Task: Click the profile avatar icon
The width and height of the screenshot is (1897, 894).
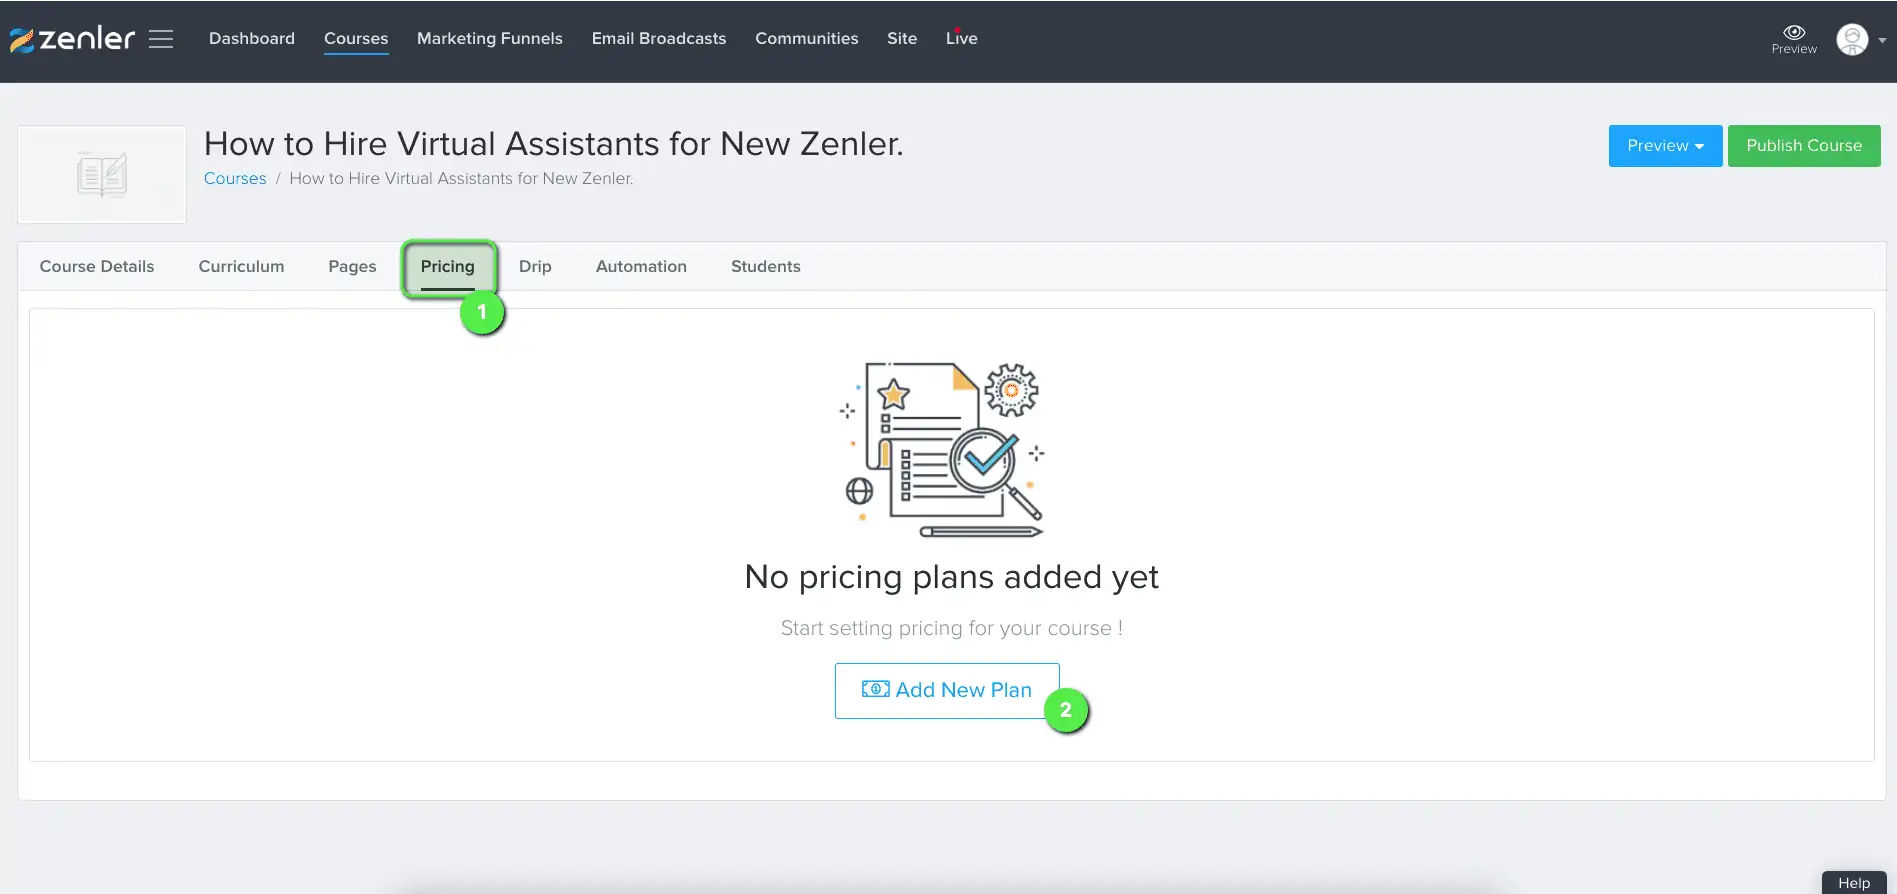Action: [1852, 39]
